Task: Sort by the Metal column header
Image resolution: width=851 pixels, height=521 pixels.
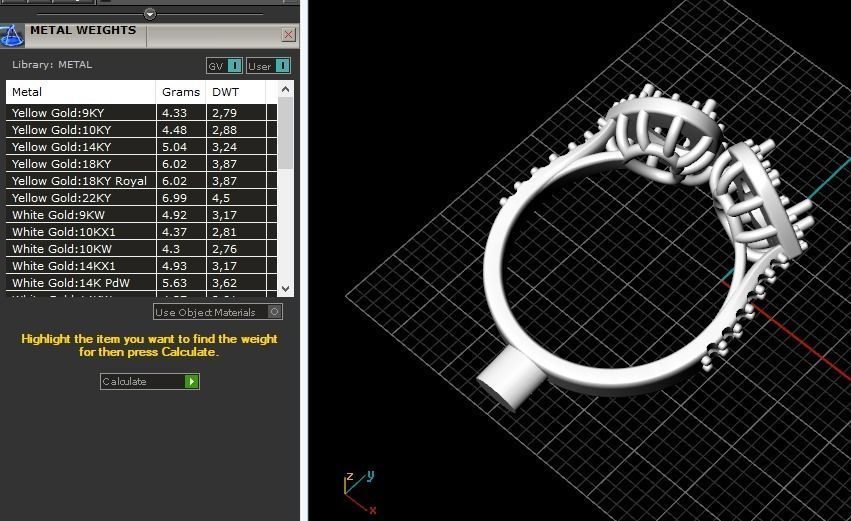Action: click(81, 92)
